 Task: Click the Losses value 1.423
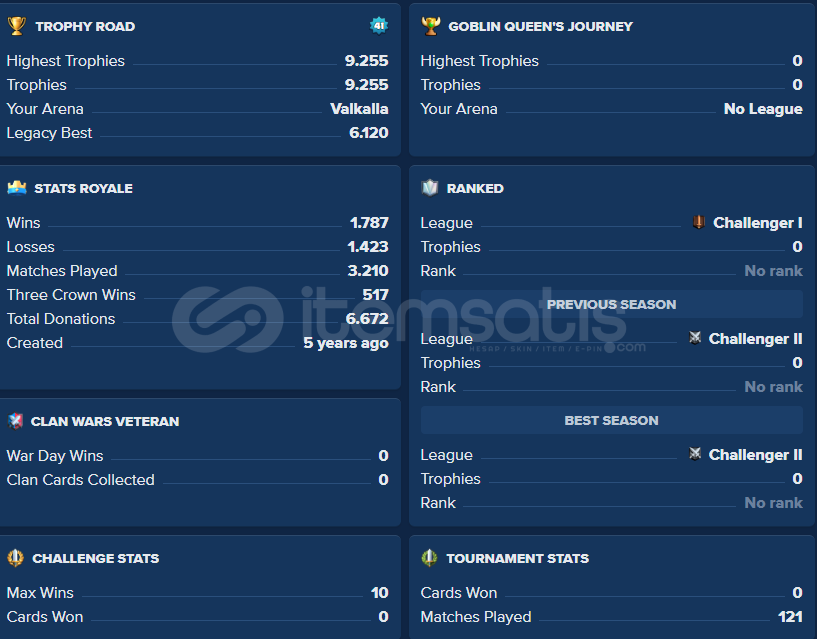point(368,247)
